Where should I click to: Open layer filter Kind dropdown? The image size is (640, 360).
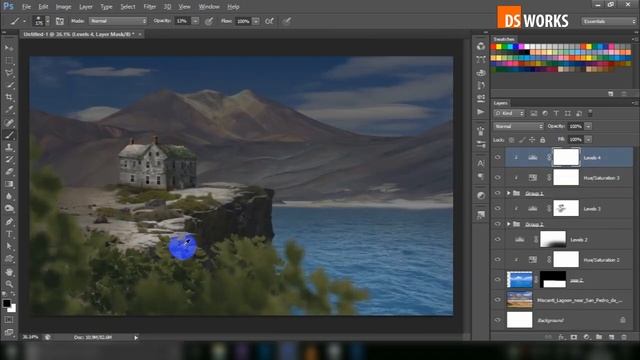(x=509, y=113)
